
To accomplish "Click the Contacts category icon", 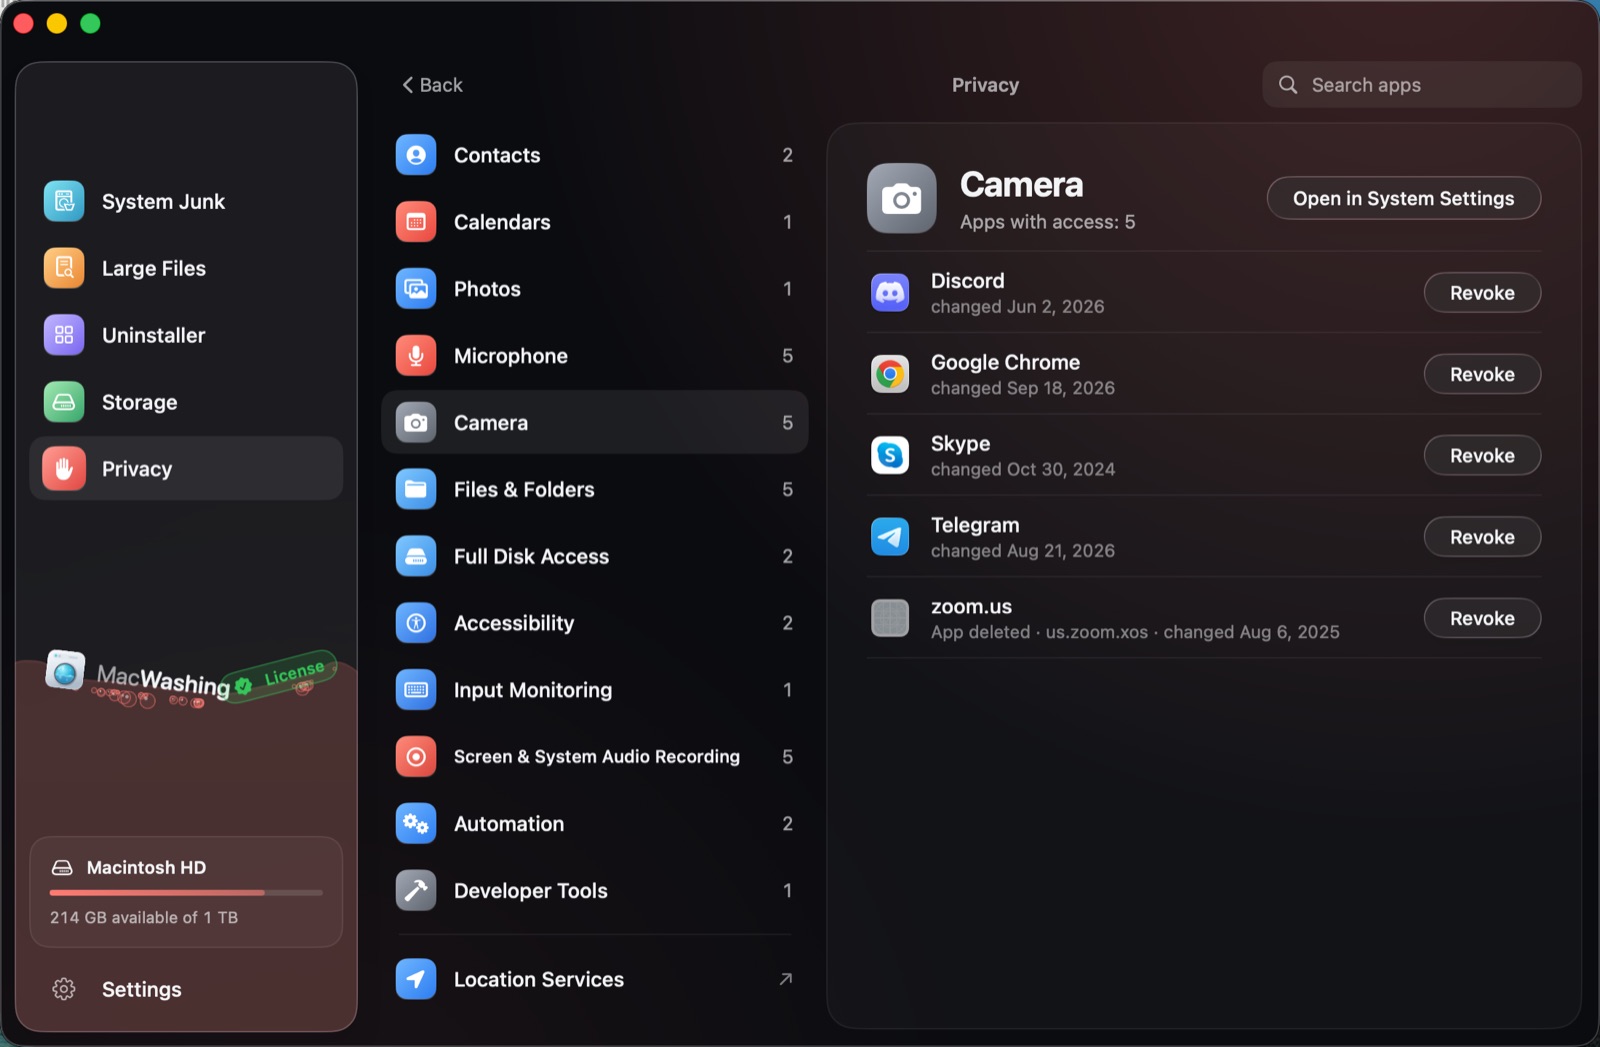I will click(416, 155).
